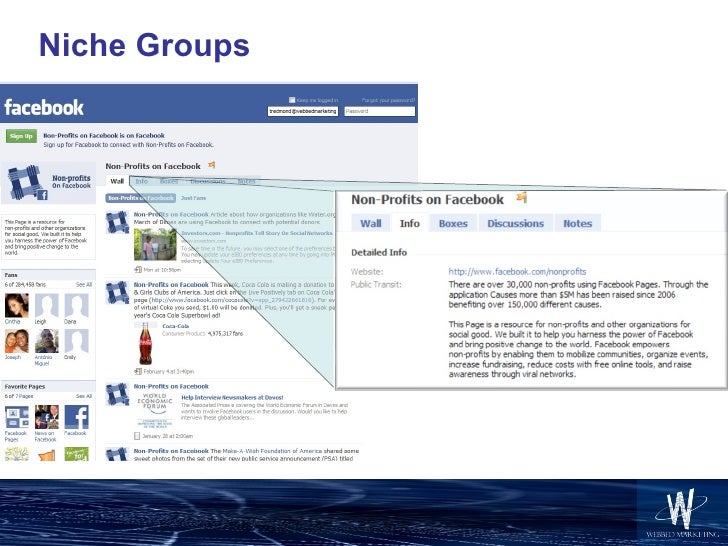
Task: Open the Boxes tab in the enlarged callout
Action: point(453,223)
